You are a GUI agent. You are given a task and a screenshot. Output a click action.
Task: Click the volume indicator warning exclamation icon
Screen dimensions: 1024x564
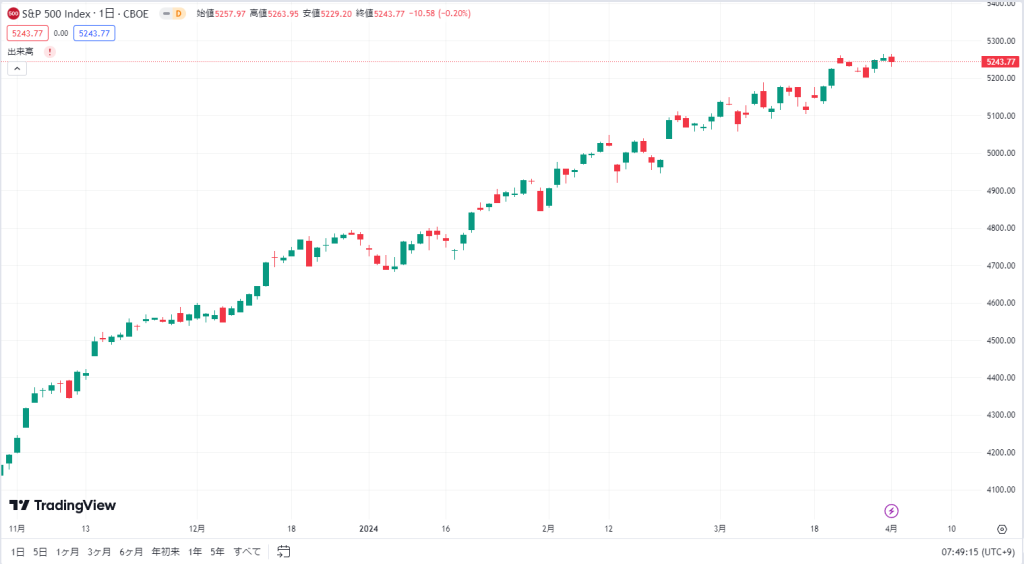point(50,52)
